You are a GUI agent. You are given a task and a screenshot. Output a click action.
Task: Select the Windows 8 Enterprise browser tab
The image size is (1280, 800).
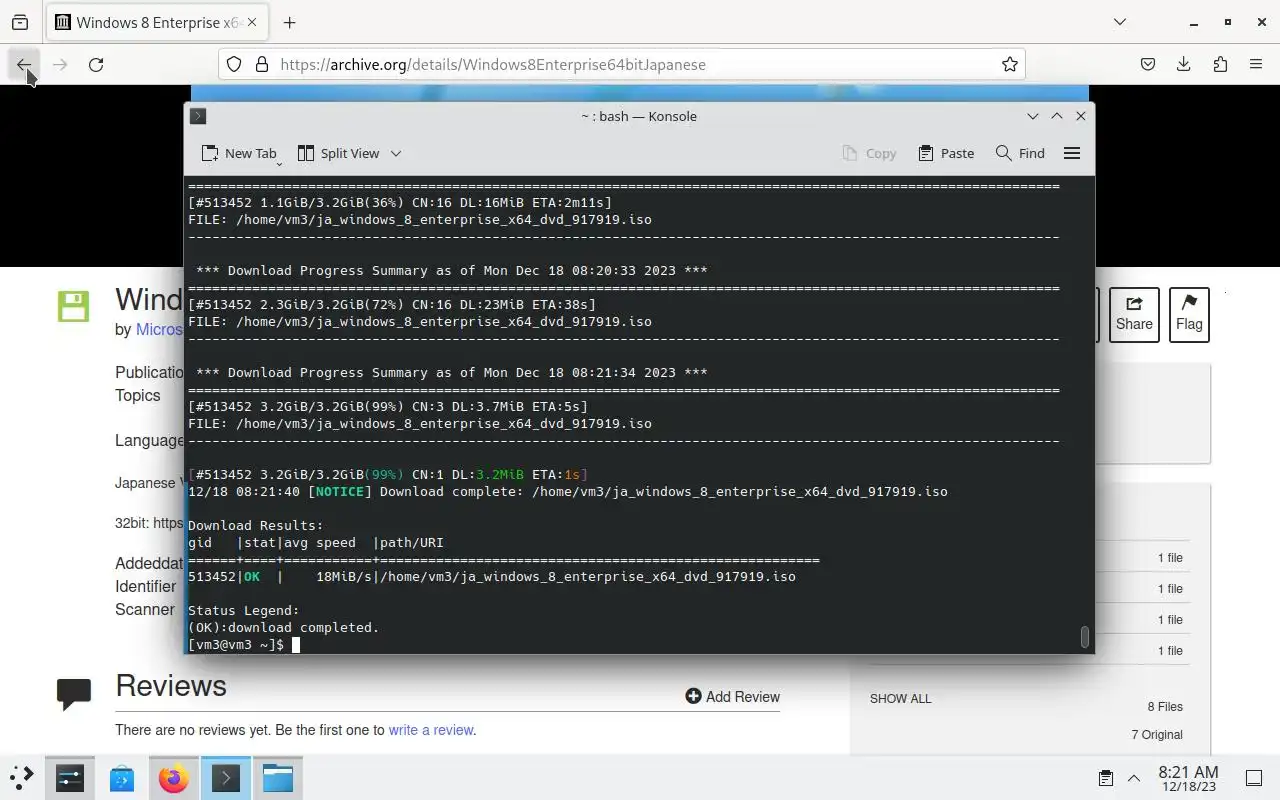156,22
